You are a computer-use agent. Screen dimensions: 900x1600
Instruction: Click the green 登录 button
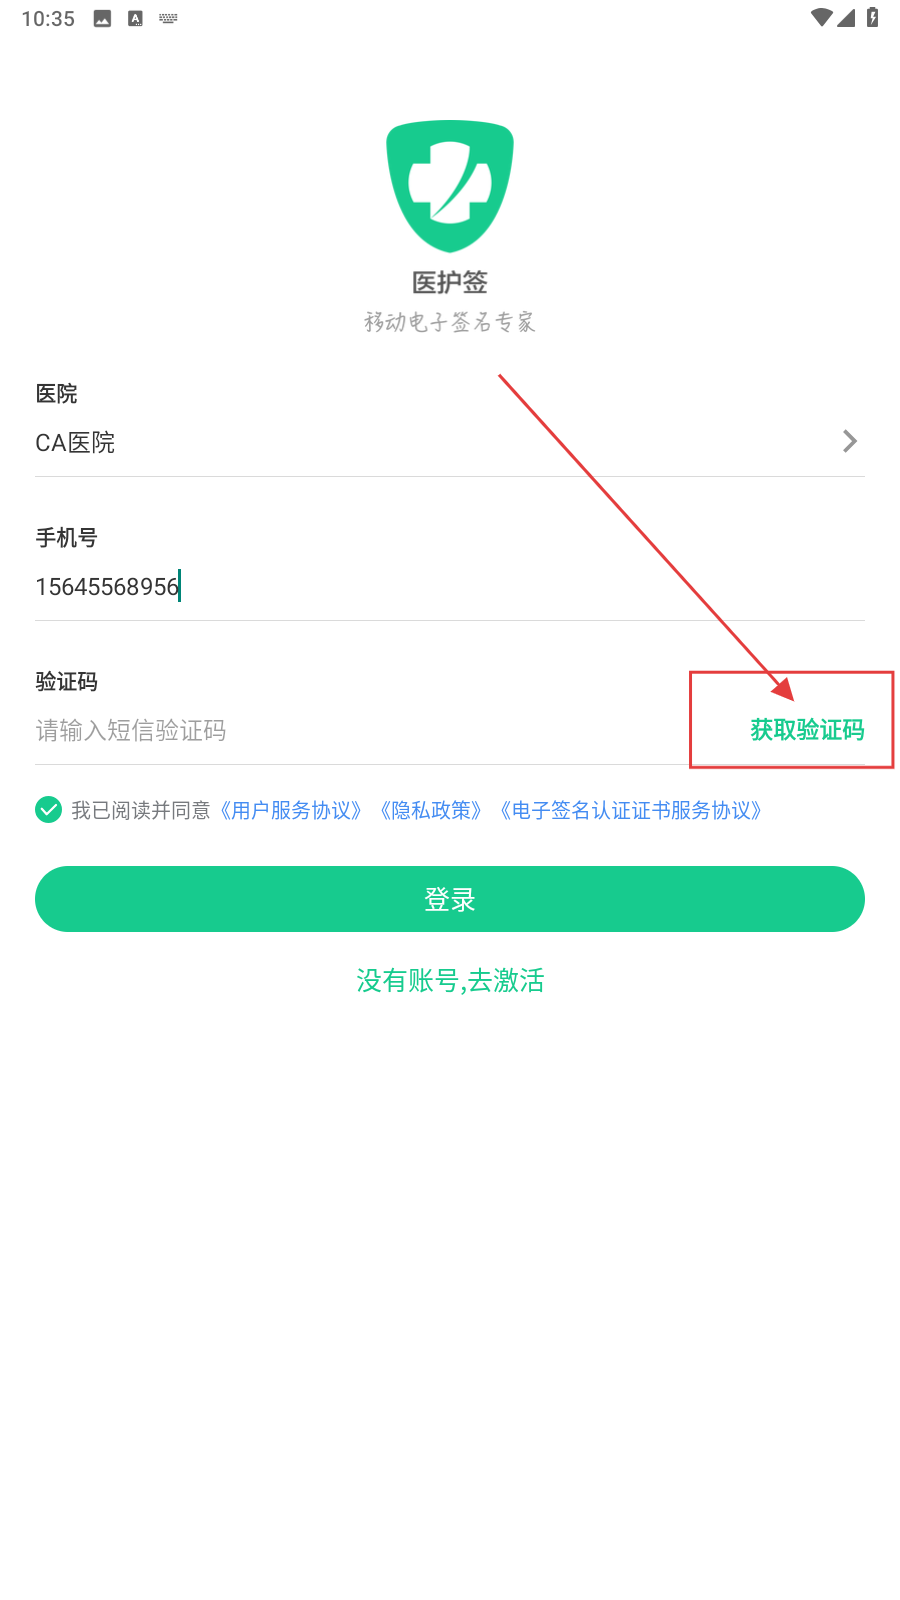click(450, 899)
